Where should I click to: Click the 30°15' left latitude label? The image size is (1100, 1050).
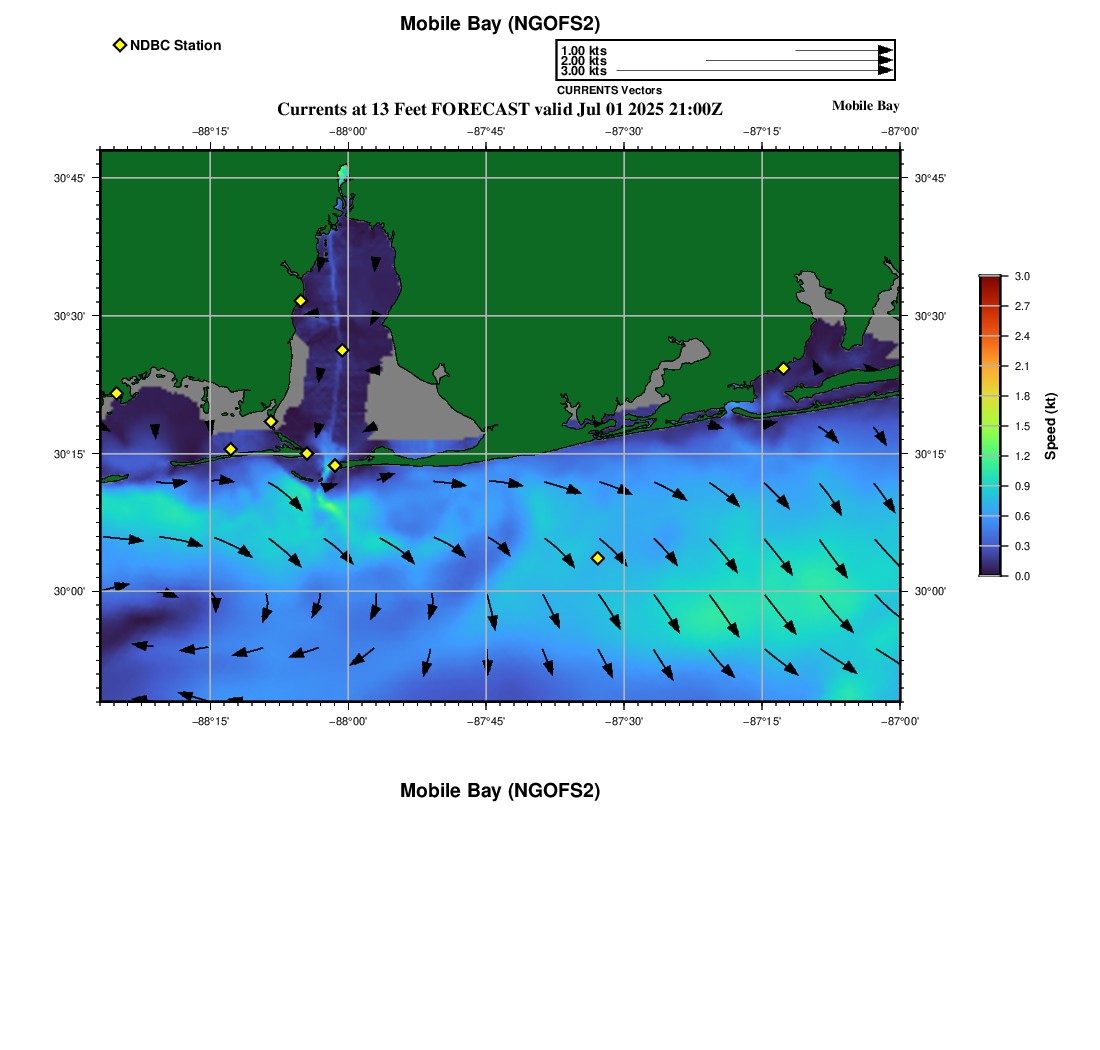coord(69,454)
